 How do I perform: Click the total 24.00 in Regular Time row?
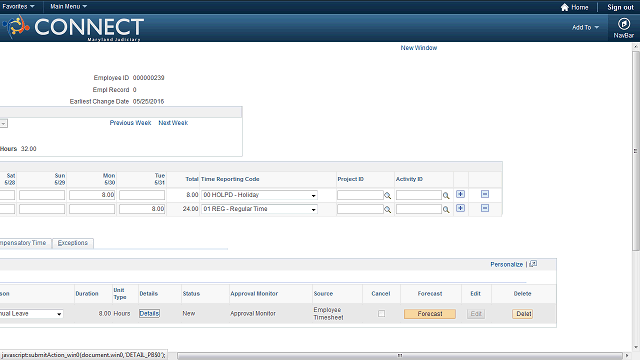[190, 209]
